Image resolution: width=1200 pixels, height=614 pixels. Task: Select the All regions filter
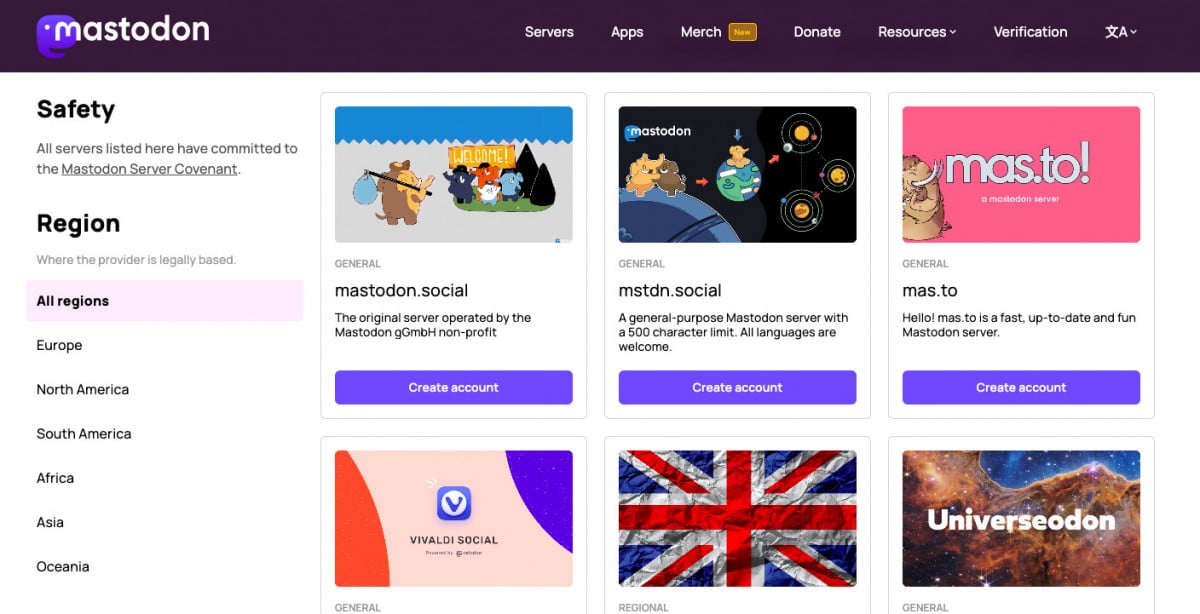tap(73, 301)
